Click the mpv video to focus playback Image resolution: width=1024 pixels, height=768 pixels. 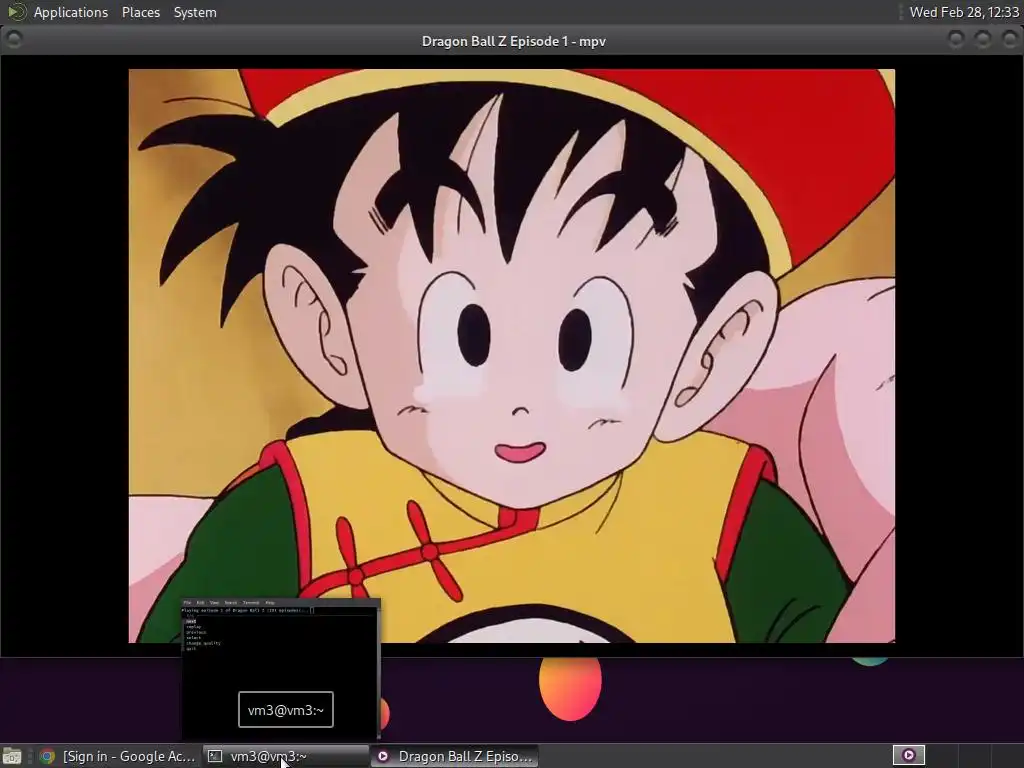point(511,356)
